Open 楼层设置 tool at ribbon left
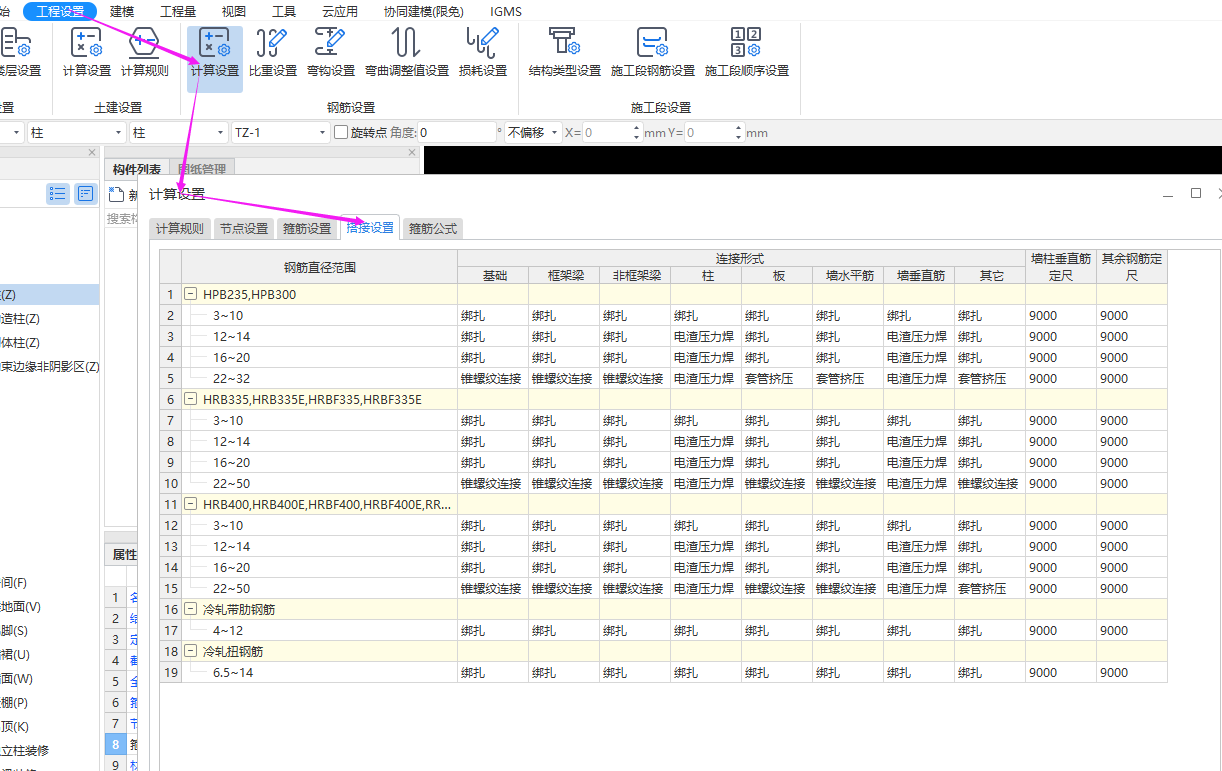Screen dimensions: 1222x771 18,53
